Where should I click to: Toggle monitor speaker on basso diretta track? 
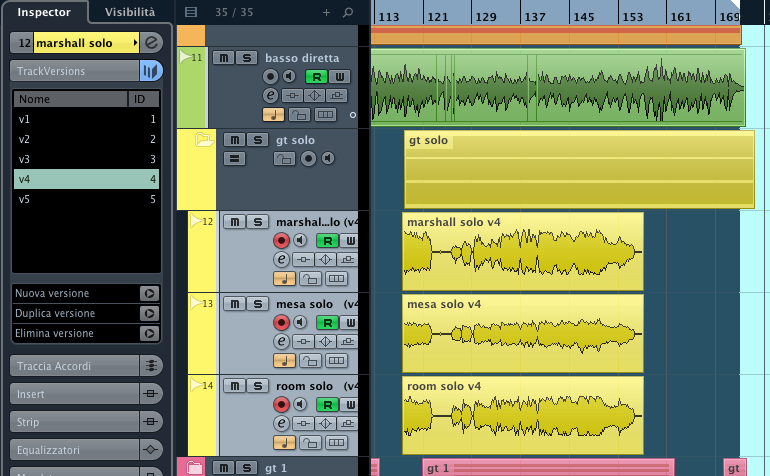click(x=289, y=77)
